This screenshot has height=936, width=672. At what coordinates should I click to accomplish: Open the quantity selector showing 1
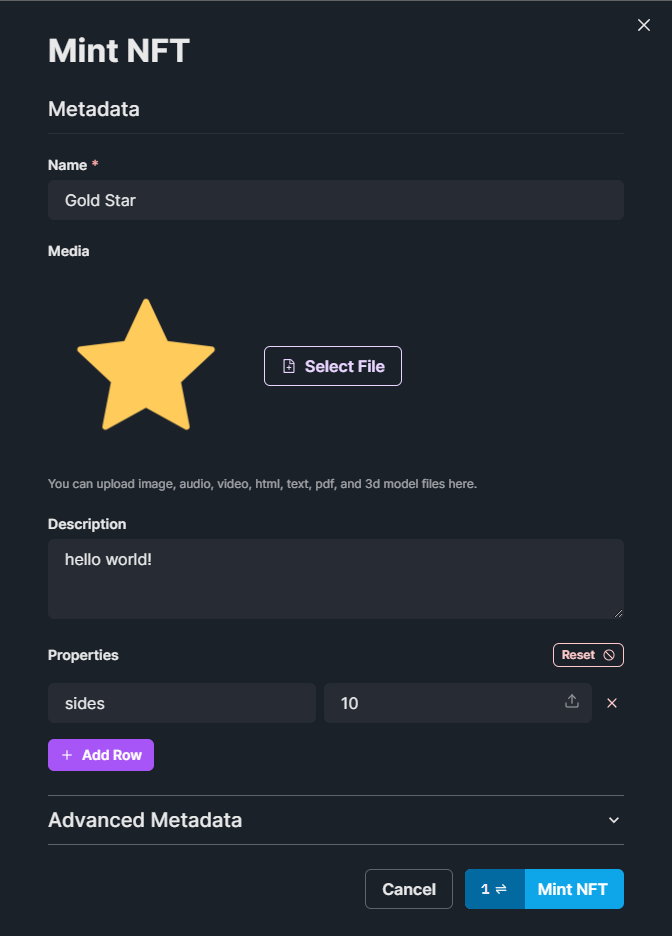tap(494, 889)
